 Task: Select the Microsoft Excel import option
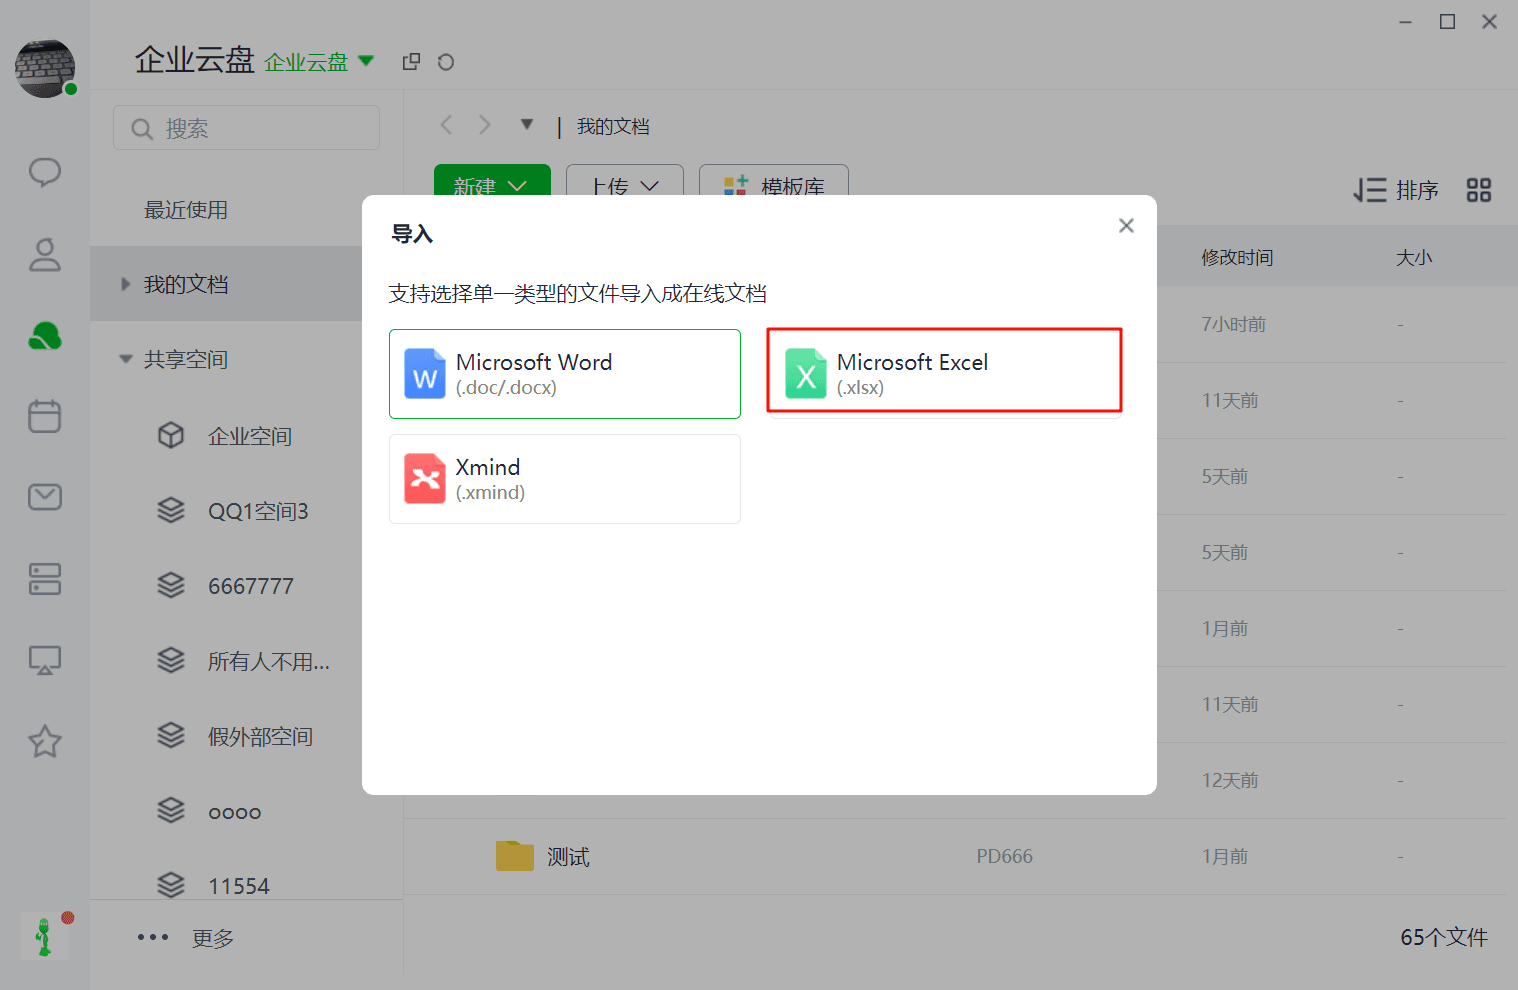(945, 370)
